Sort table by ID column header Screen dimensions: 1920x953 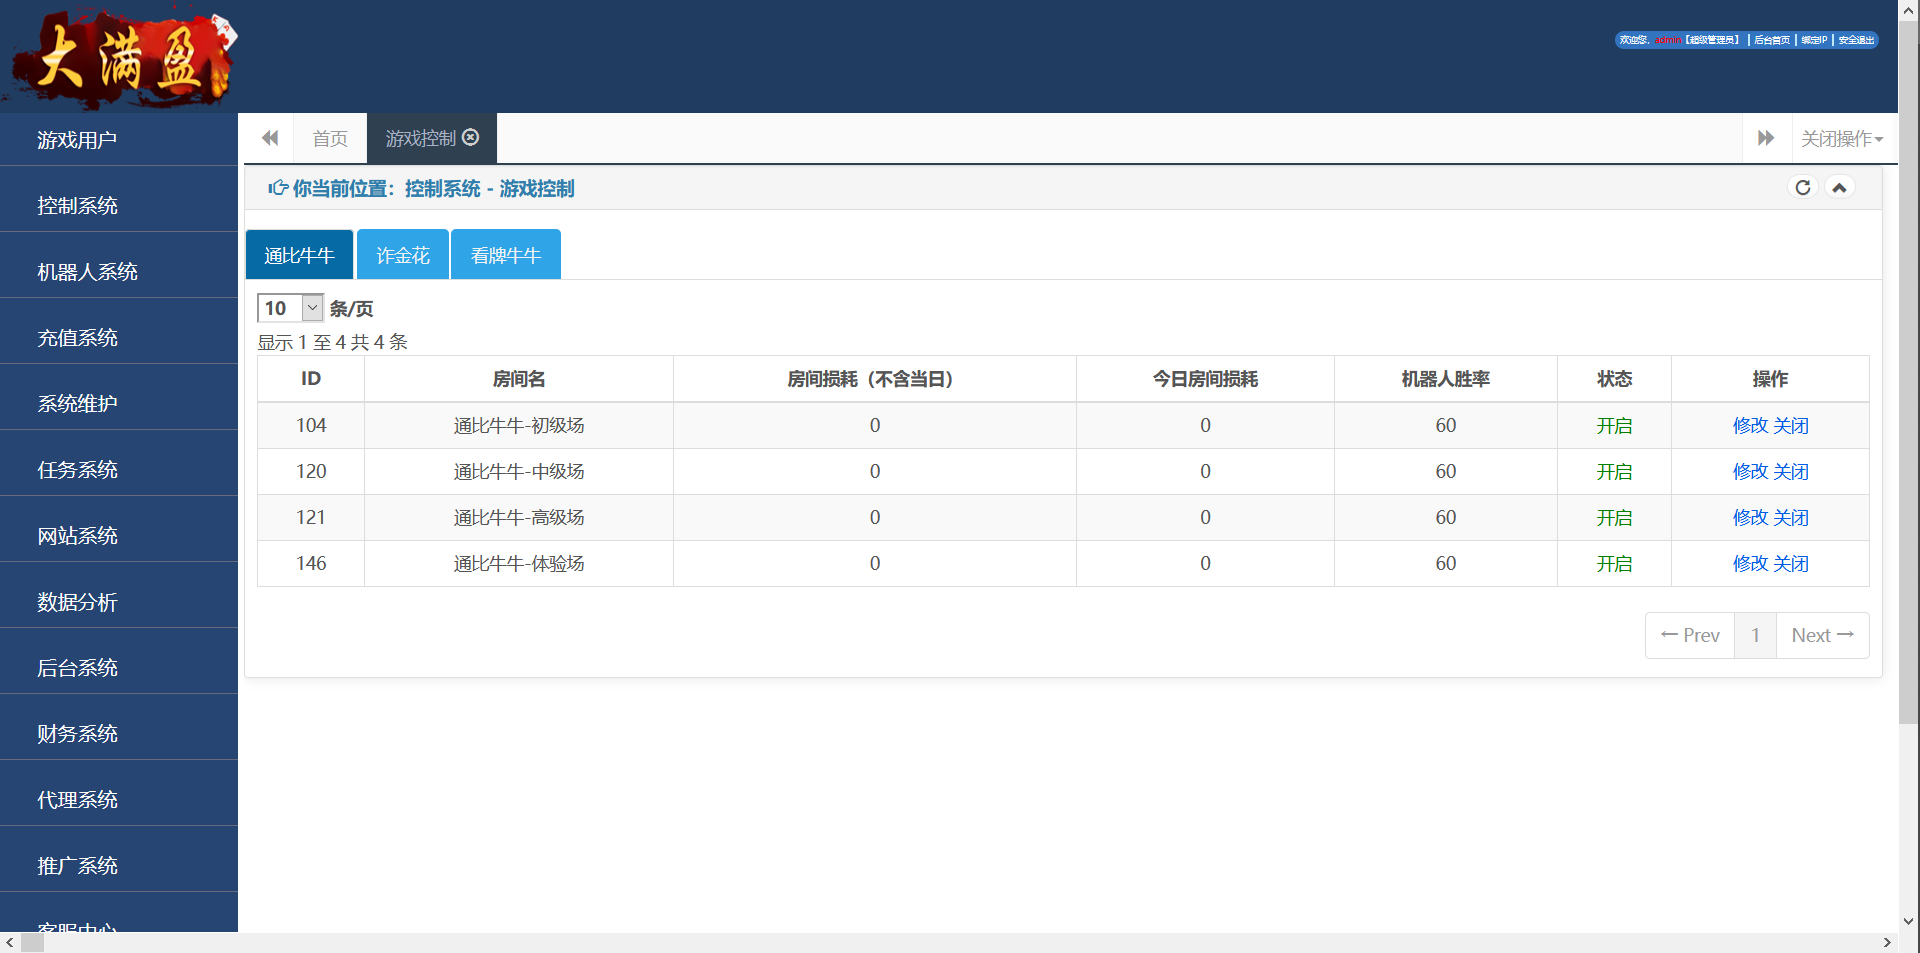[x=311, y=379]
